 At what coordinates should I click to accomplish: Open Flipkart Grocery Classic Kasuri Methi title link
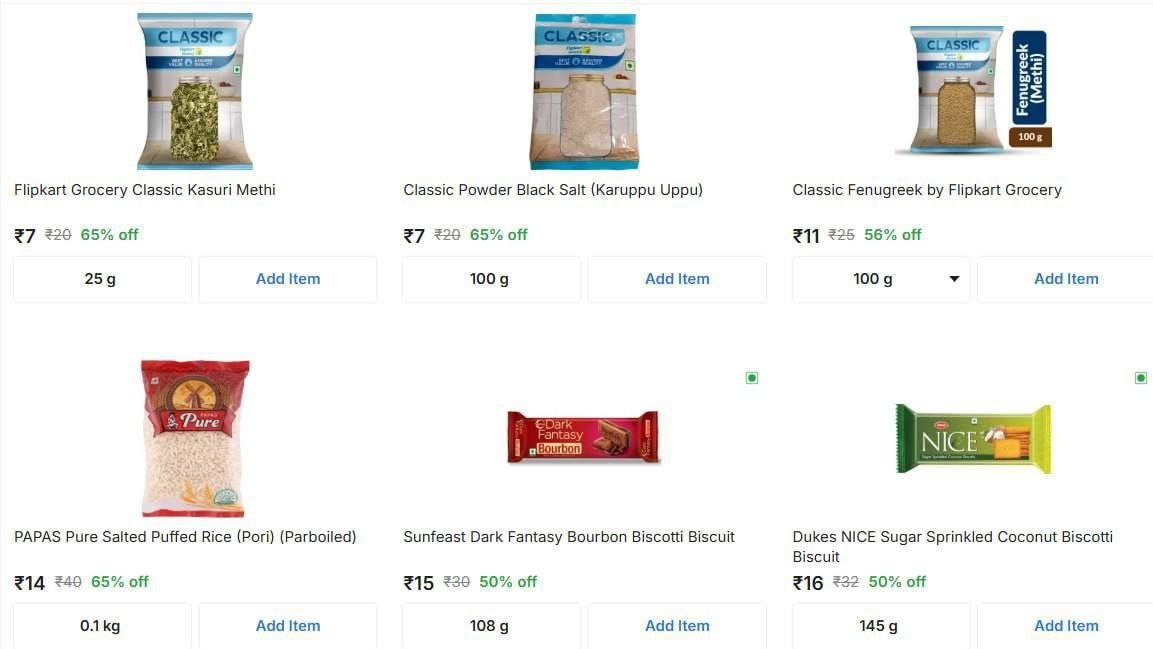click(x=145, y=190)
